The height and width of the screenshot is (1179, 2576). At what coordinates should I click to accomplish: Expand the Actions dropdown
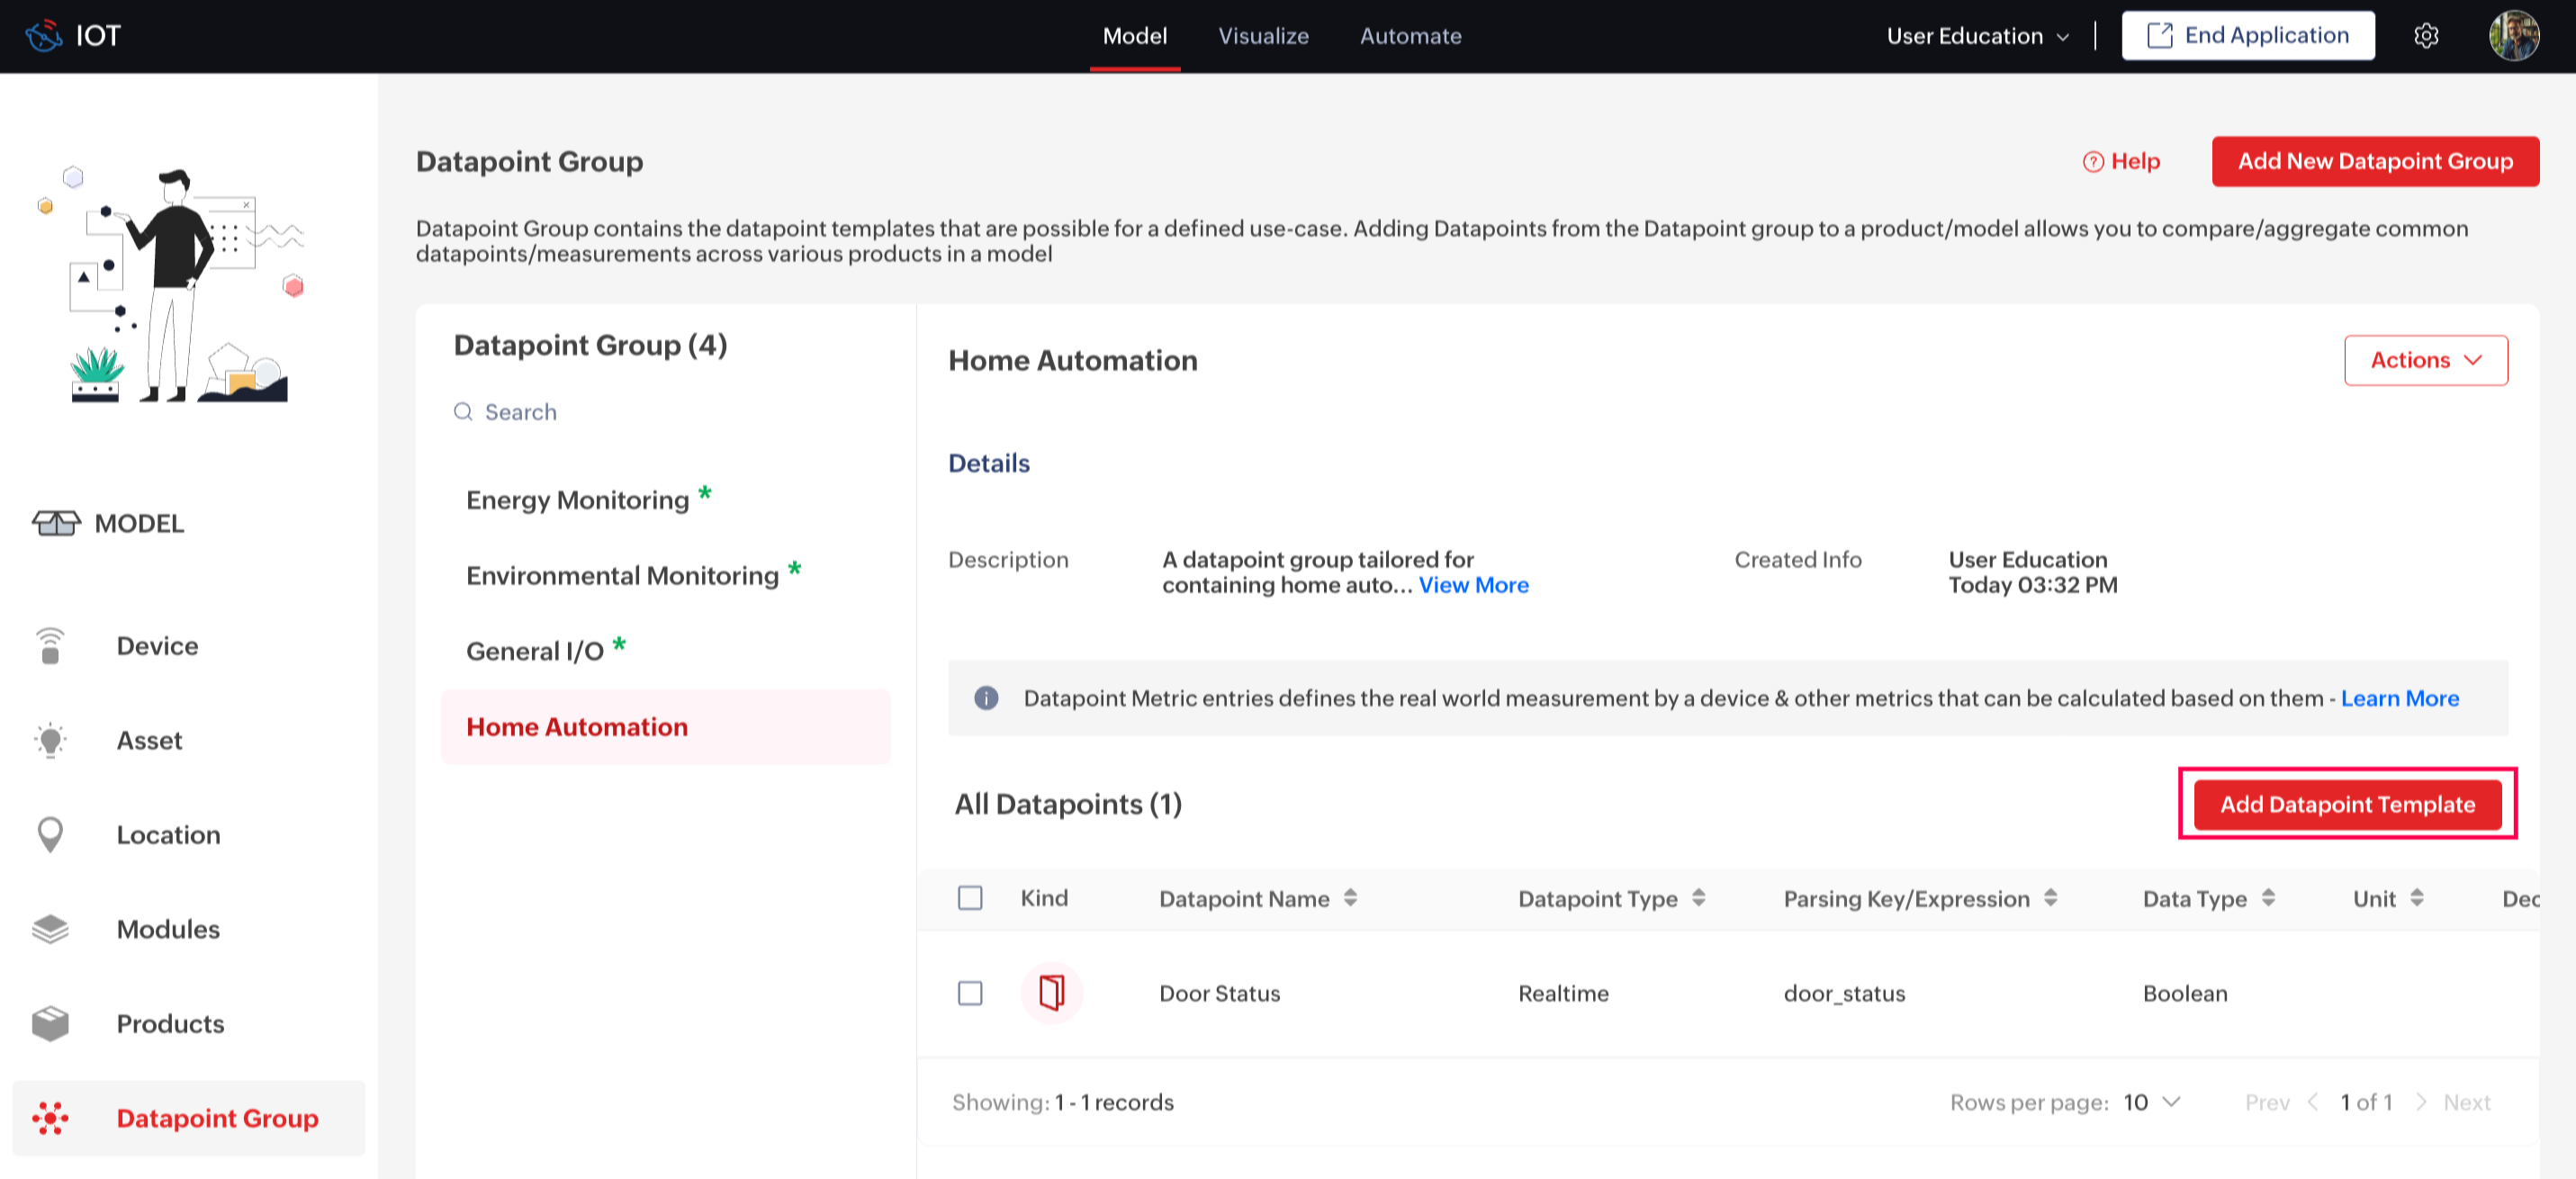point(2425,360)
